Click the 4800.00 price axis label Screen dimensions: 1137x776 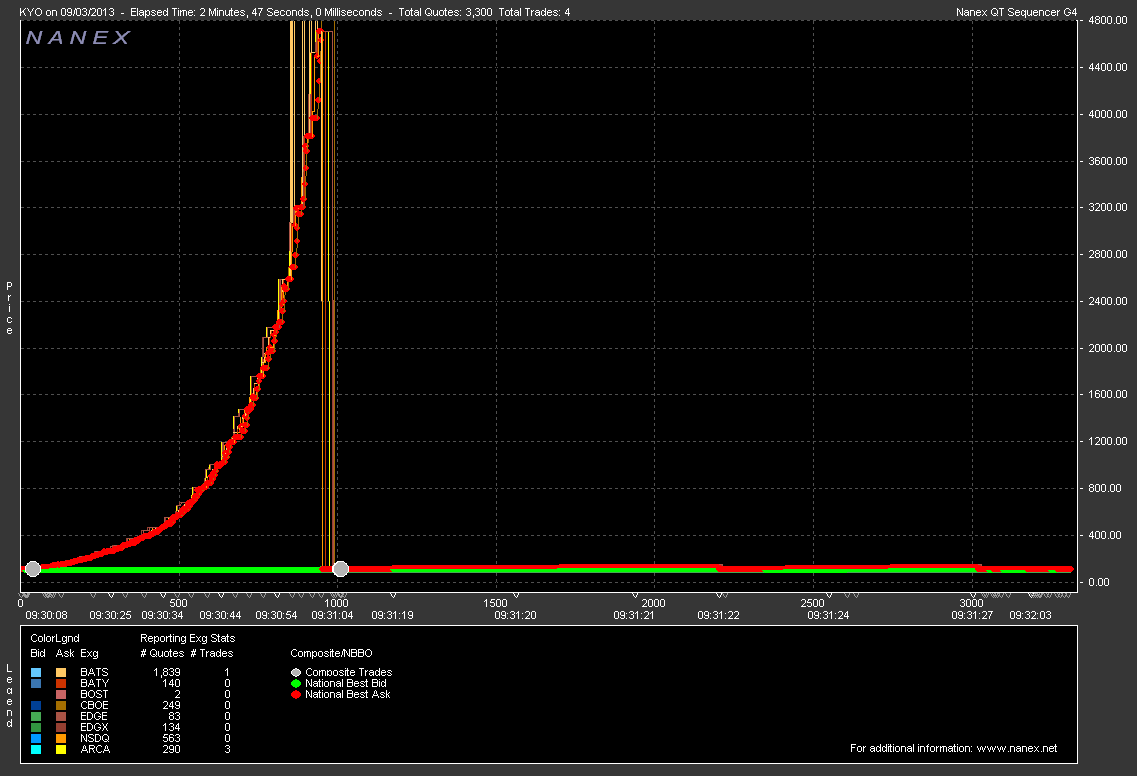point(1107,20)
